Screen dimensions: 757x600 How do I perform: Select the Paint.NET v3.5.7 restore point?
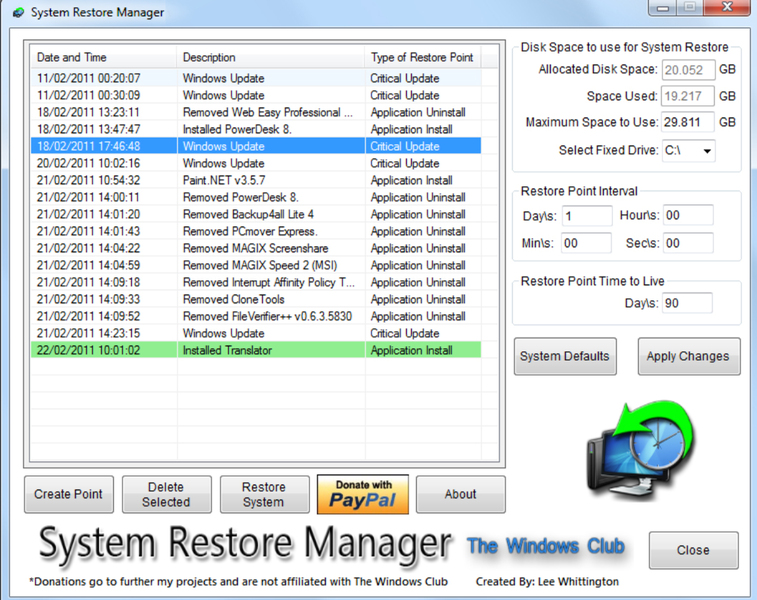(x=256, y=180)
